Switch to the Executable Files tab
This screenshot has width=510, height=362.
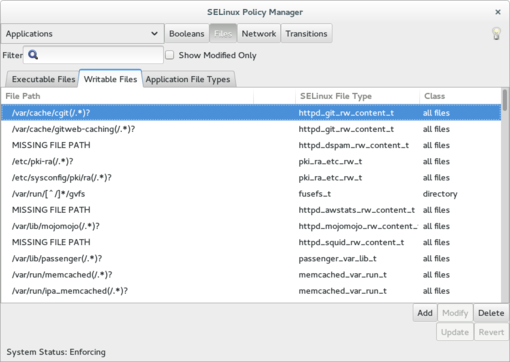(x=43, y=79)
